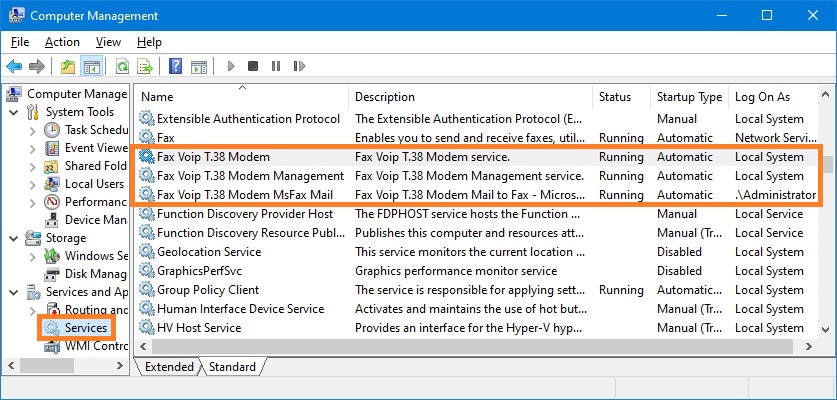Expand the Shared Folders node

coord(33,167)
